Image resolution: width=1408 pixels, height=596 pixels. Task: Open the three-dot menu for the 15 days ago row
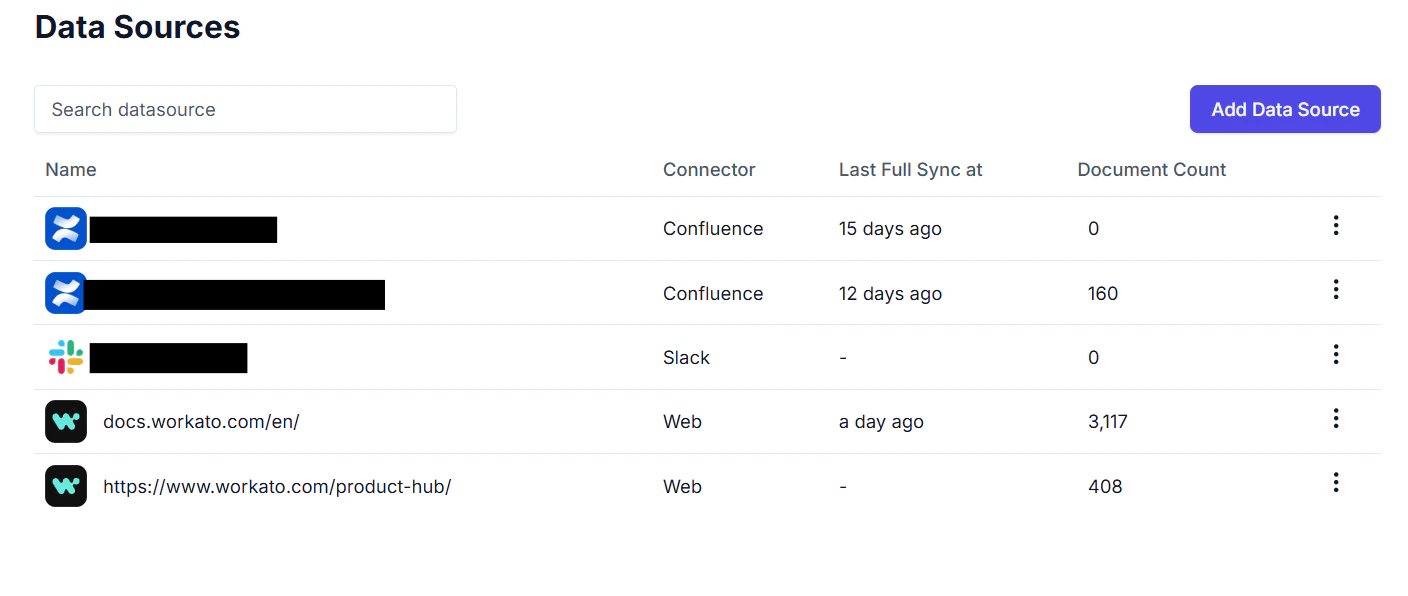[x=1335, y=226]
